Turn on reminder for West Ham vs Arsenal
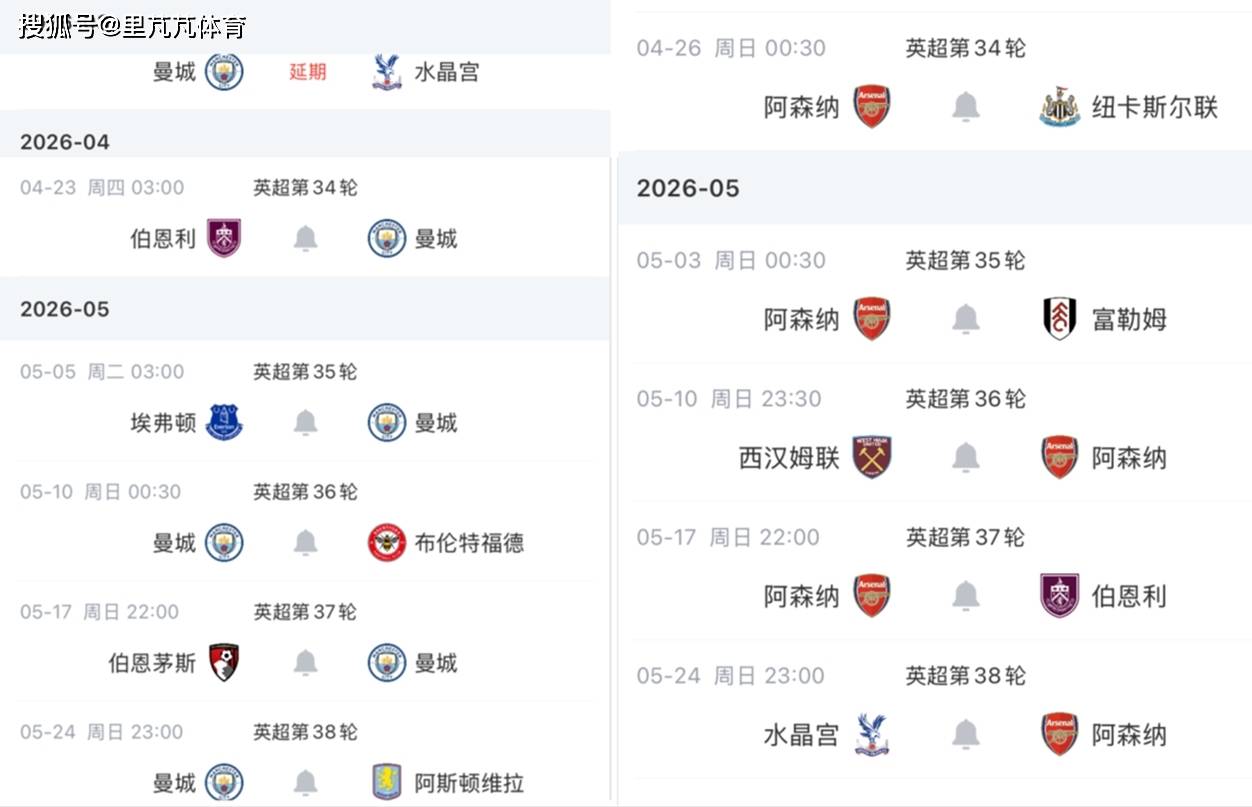 [x=965, y=457]
